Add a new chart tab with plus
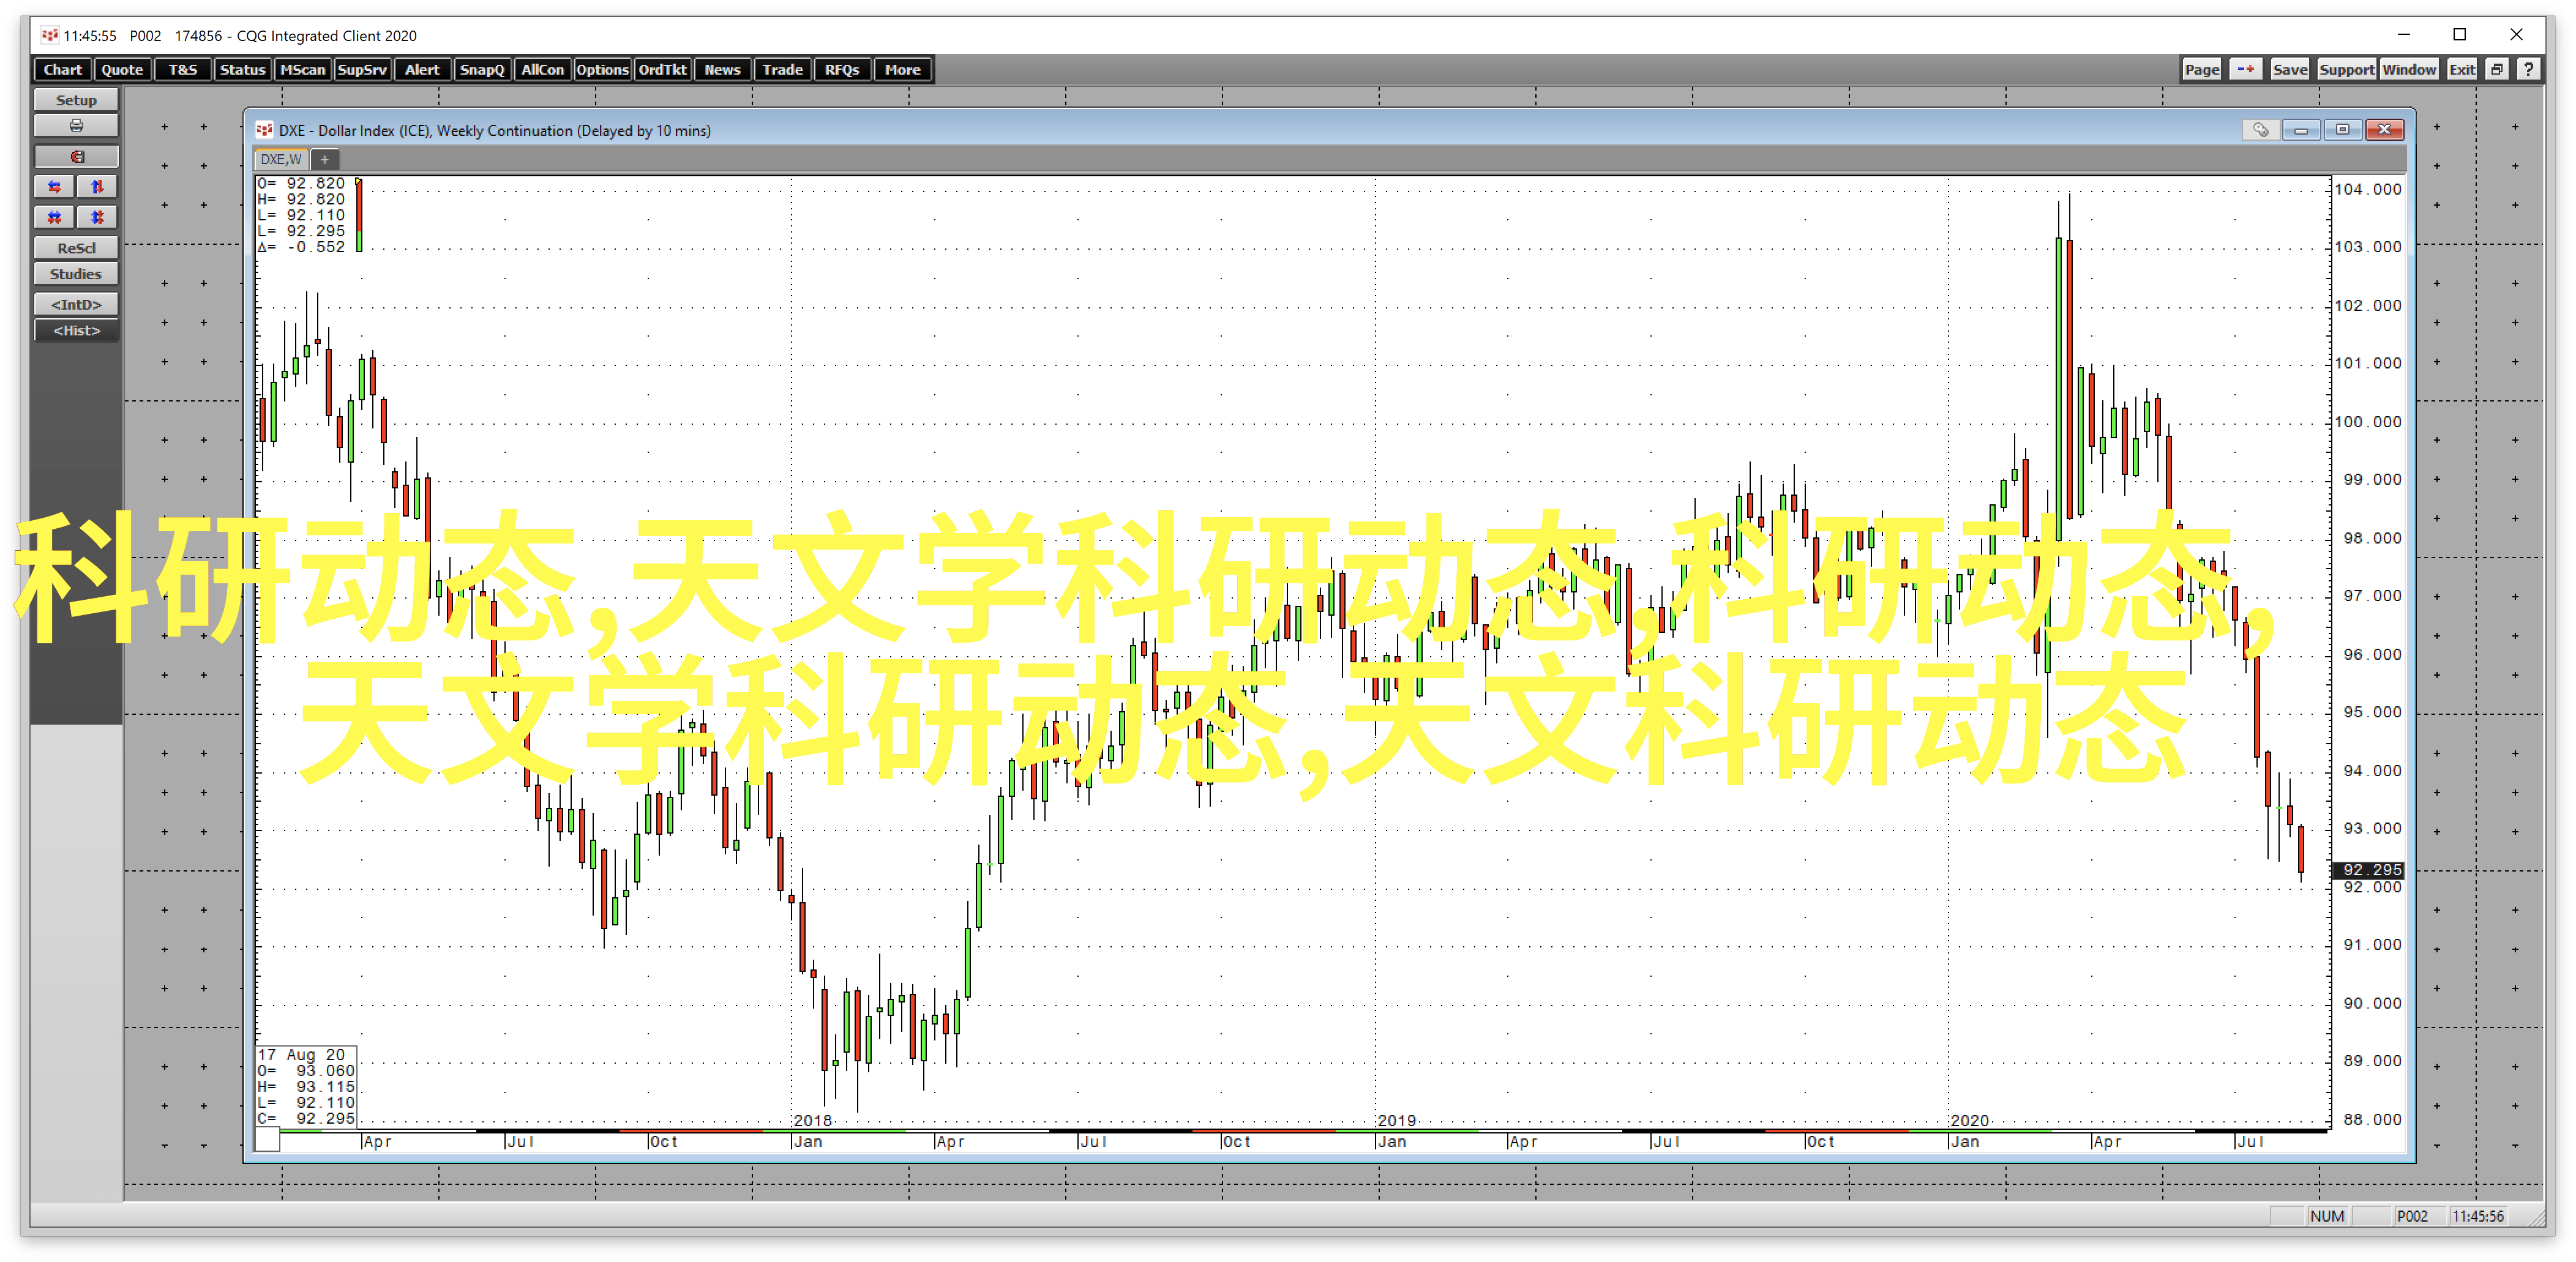The width and height of the screenshot is (2576, 1262). click(x=325, y=159)
